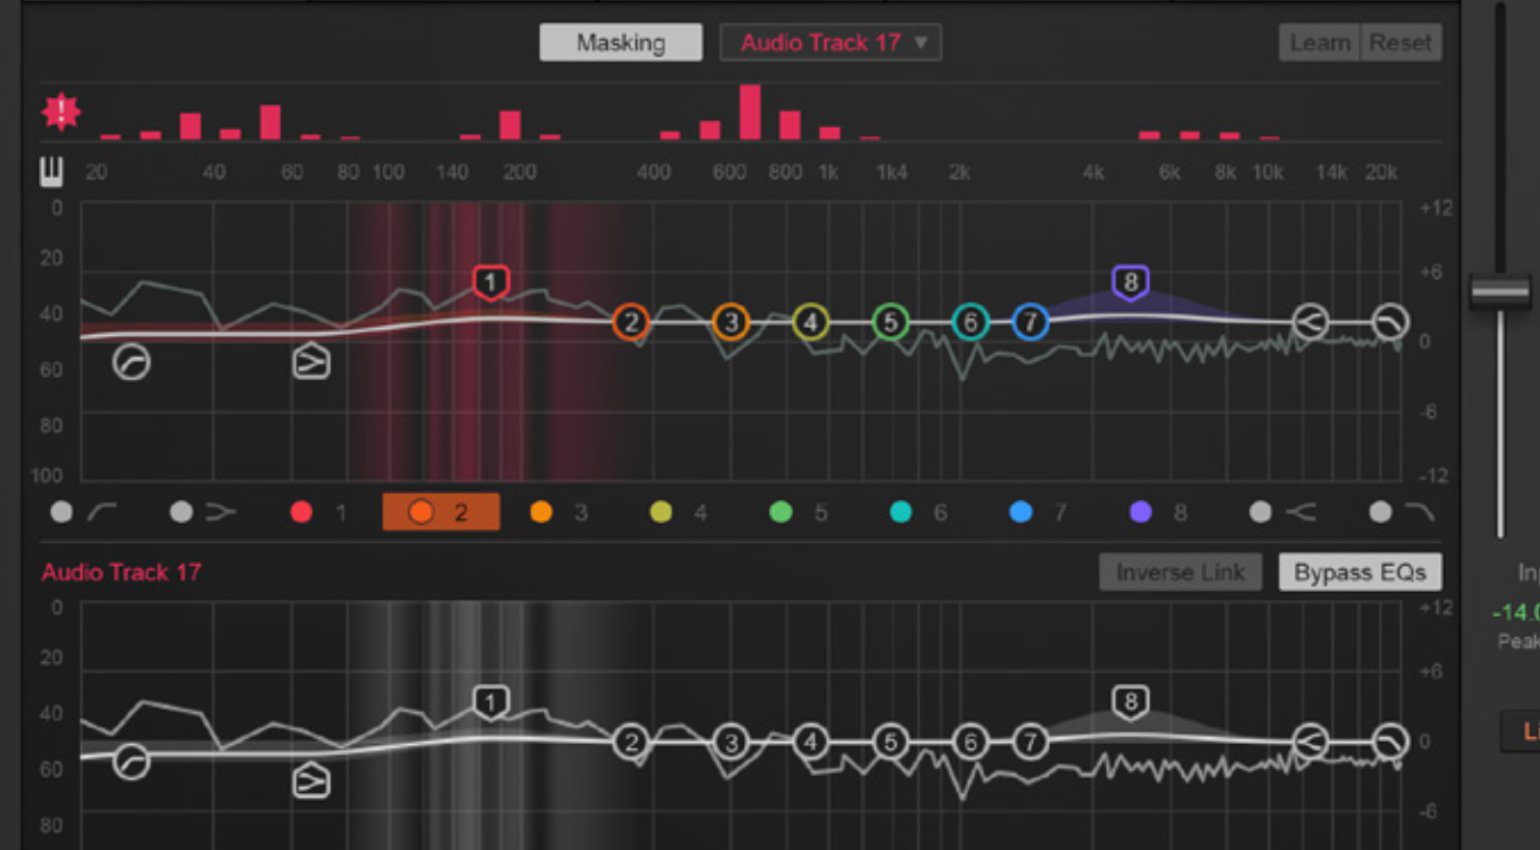Click the masking histogram bar near 200
The height and width of the screenshot is (850, 1540).
(x=510, y=125)
